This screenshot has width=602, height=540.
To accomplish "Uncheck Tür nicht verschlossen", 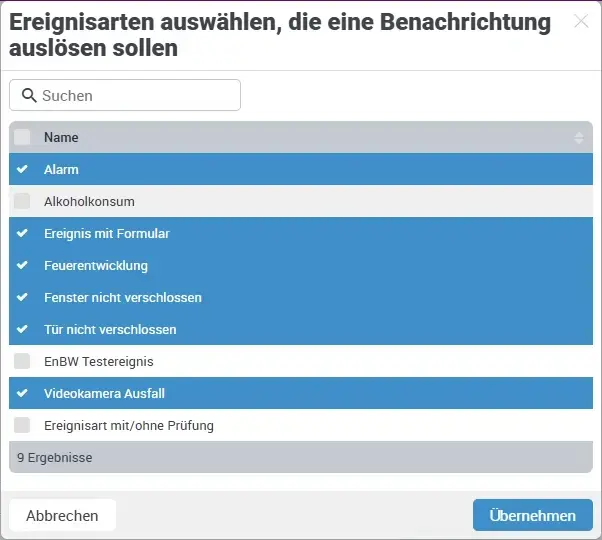I will click(x=22, y=330).
